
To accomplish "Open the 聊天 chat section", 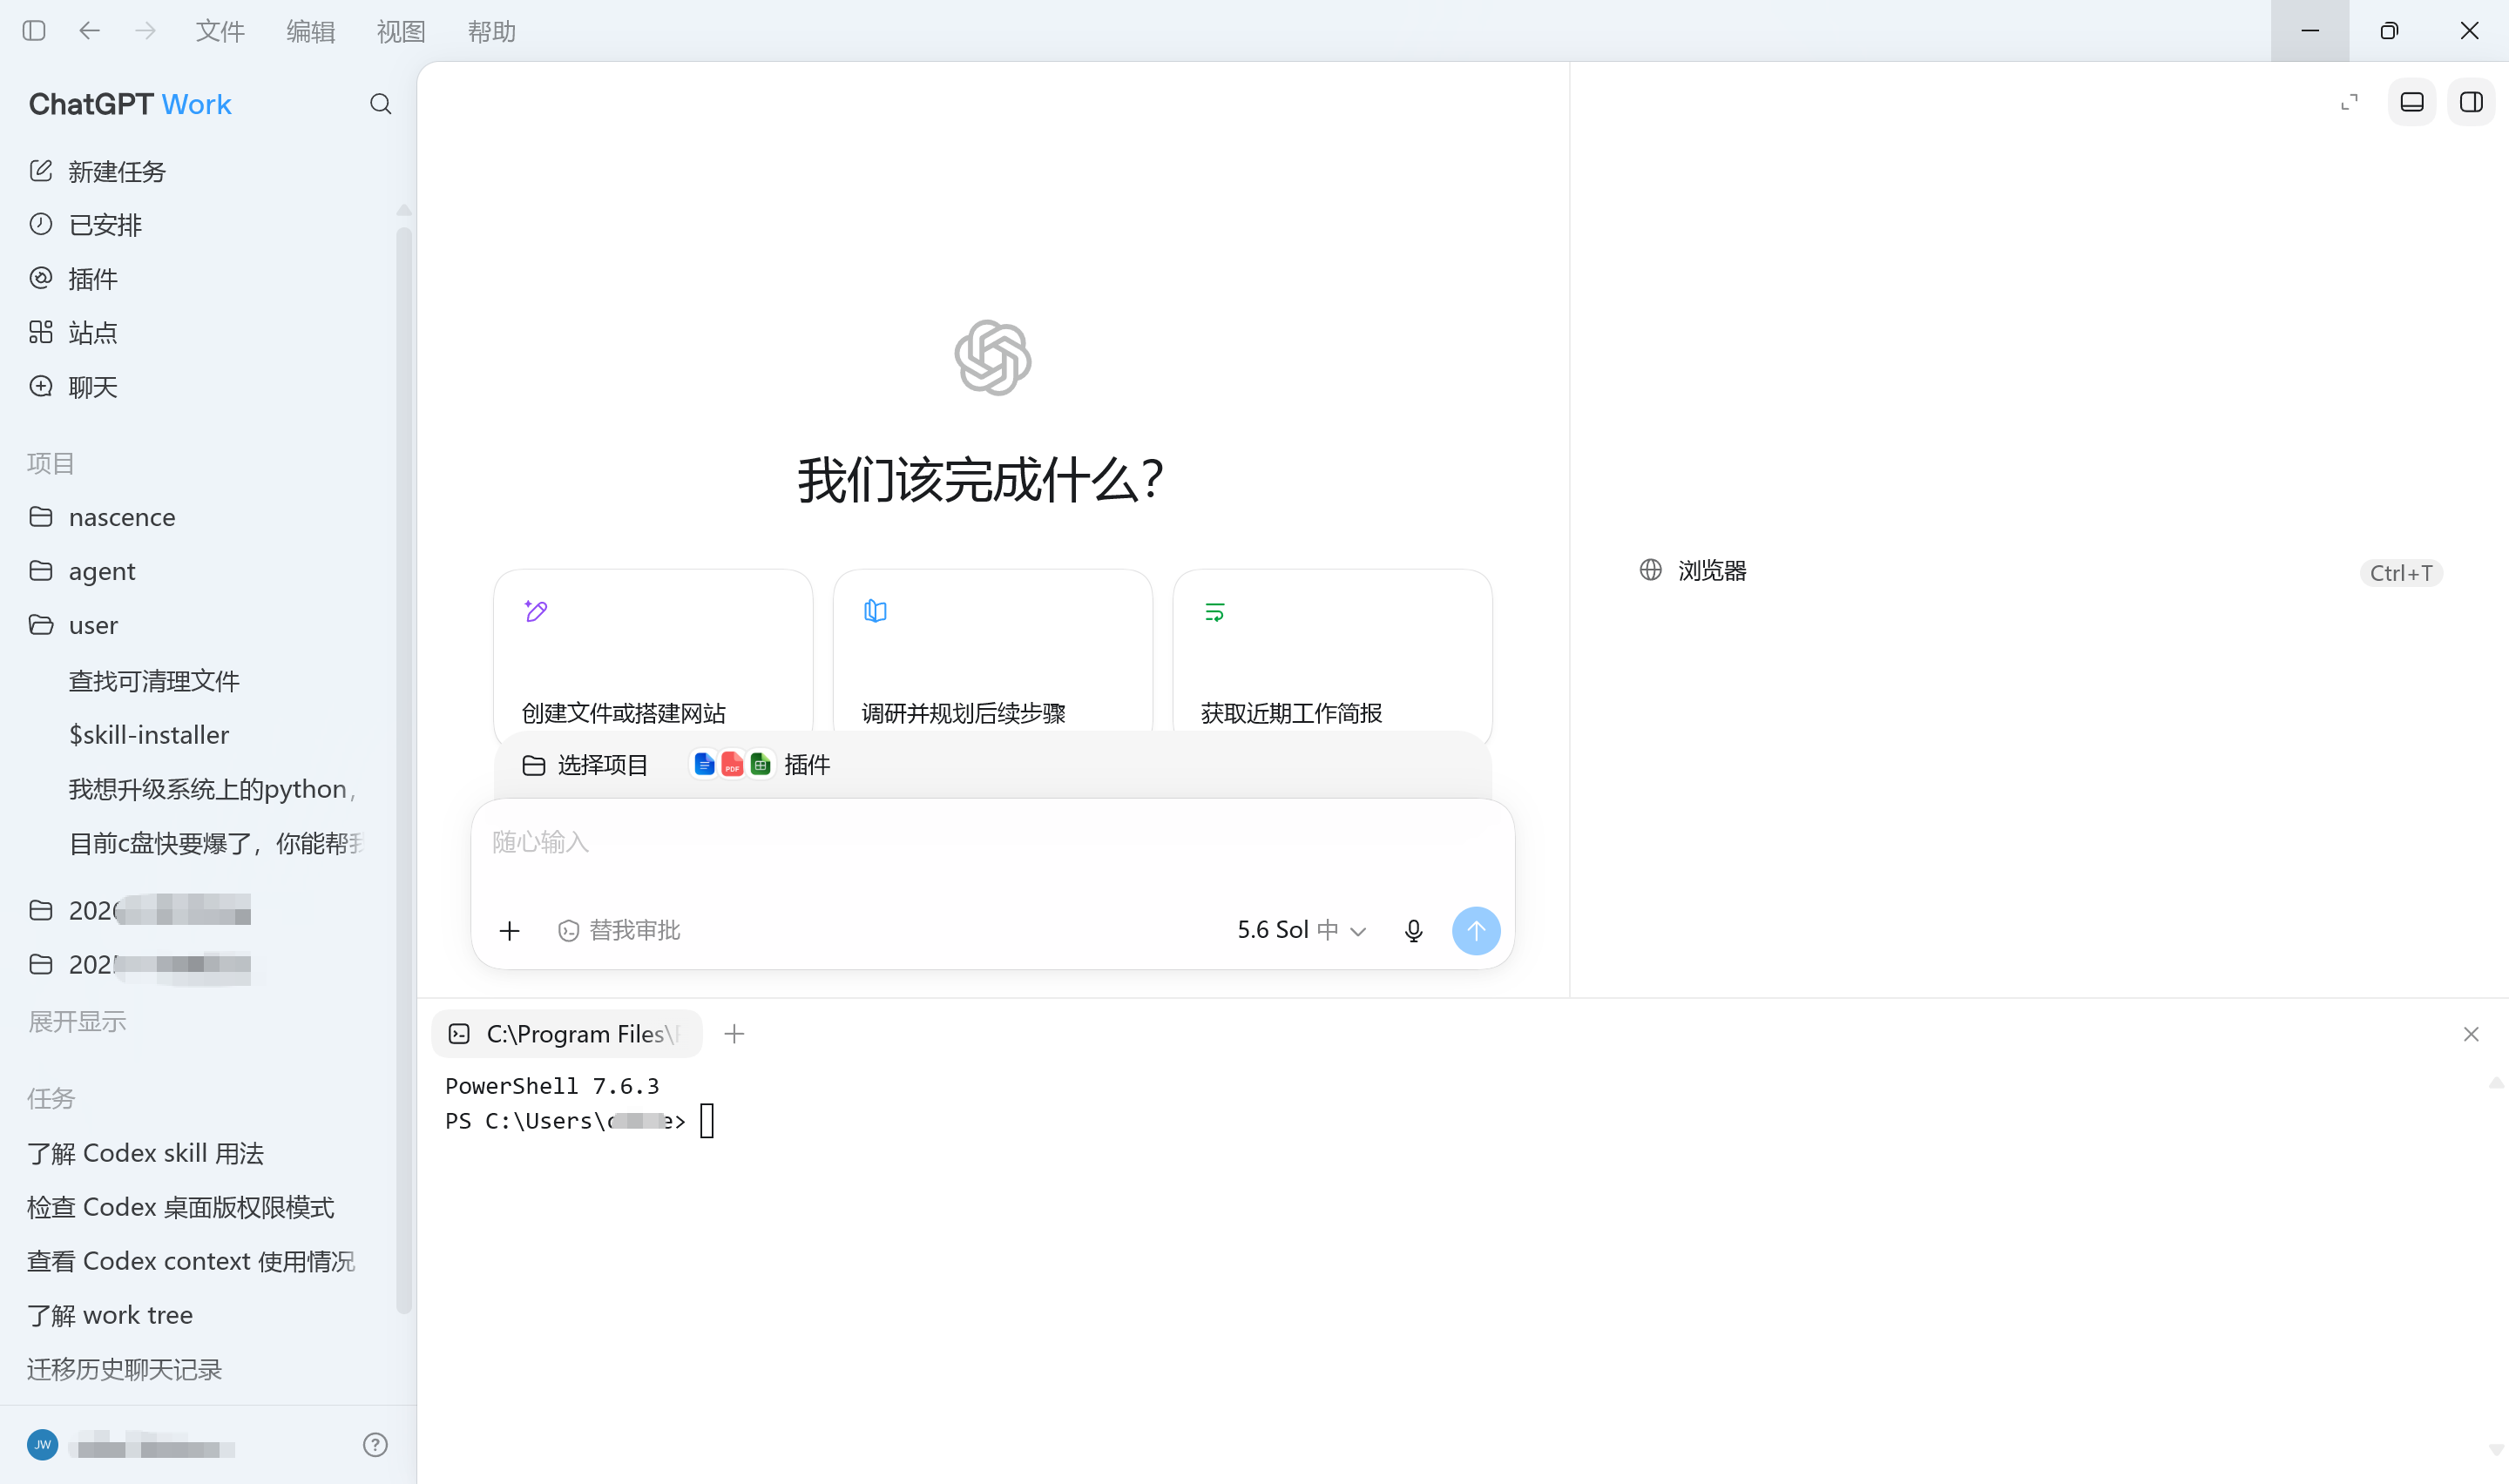I will (x=74, y=387).
